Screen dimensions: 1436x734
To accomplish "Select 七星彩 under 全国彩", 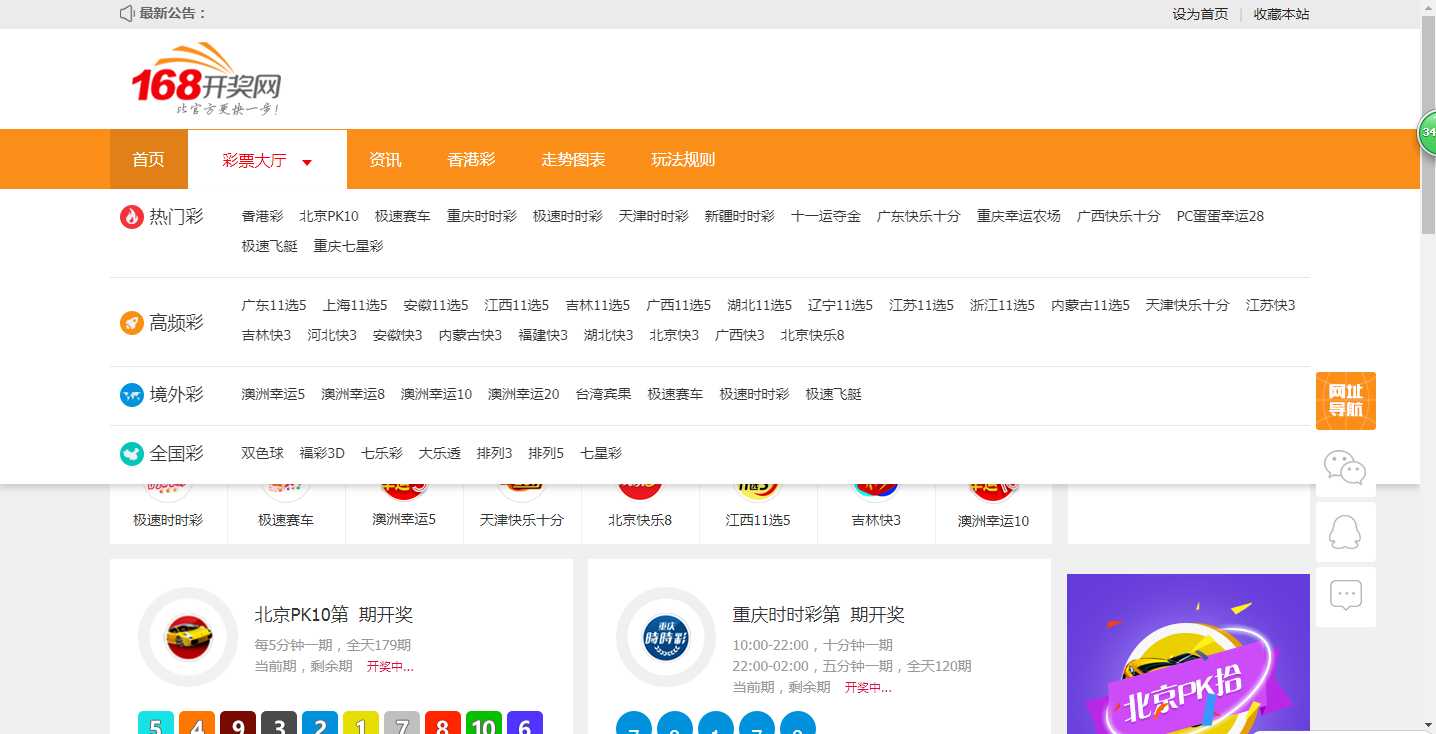I will 601,453.
